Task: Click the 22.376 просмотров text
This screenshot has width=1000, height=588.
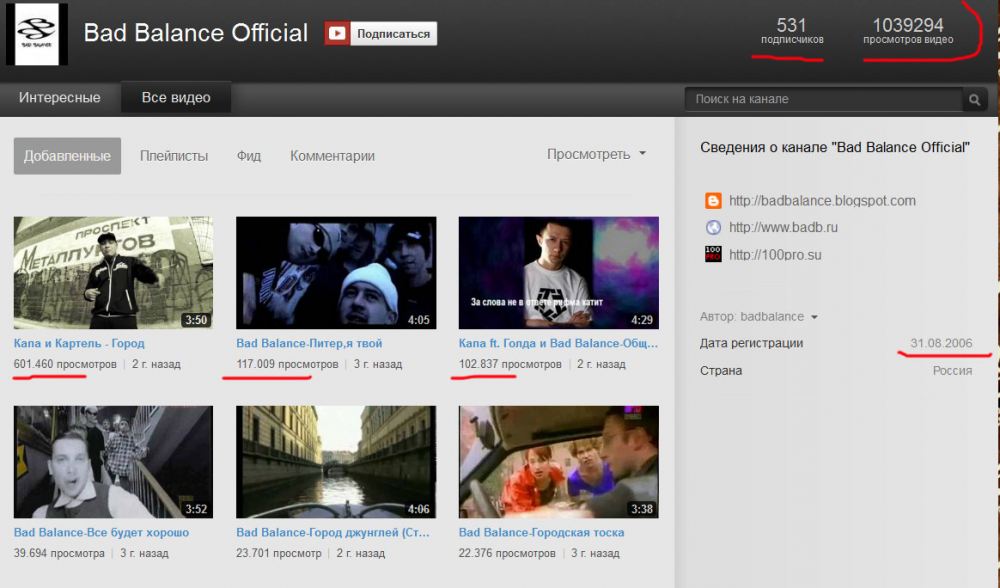Action: (x=507, y=553)
